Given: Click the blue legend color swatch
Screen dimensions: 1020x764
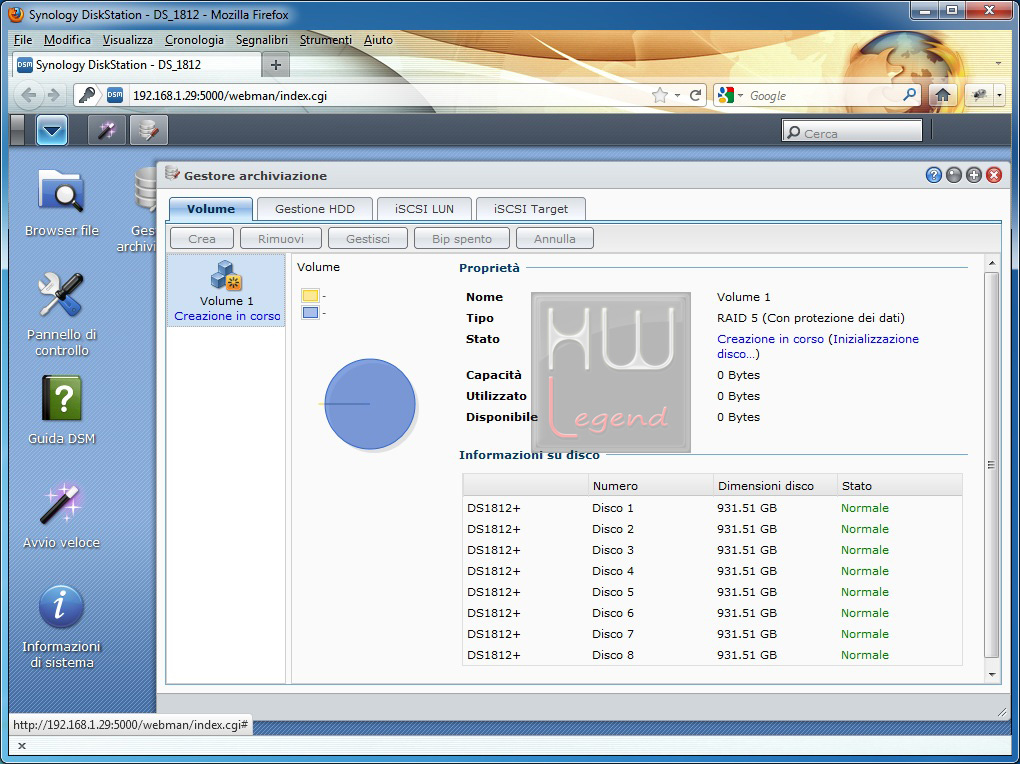Looking at the screenshot, I should click(x=310, y=312).
